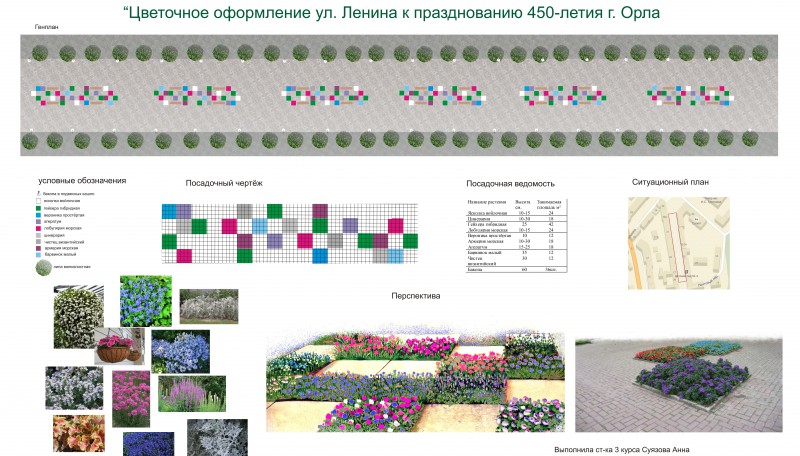Open the silver-gray shrub photo
This screenshot has width=800, height=456.
coord(209,306)
